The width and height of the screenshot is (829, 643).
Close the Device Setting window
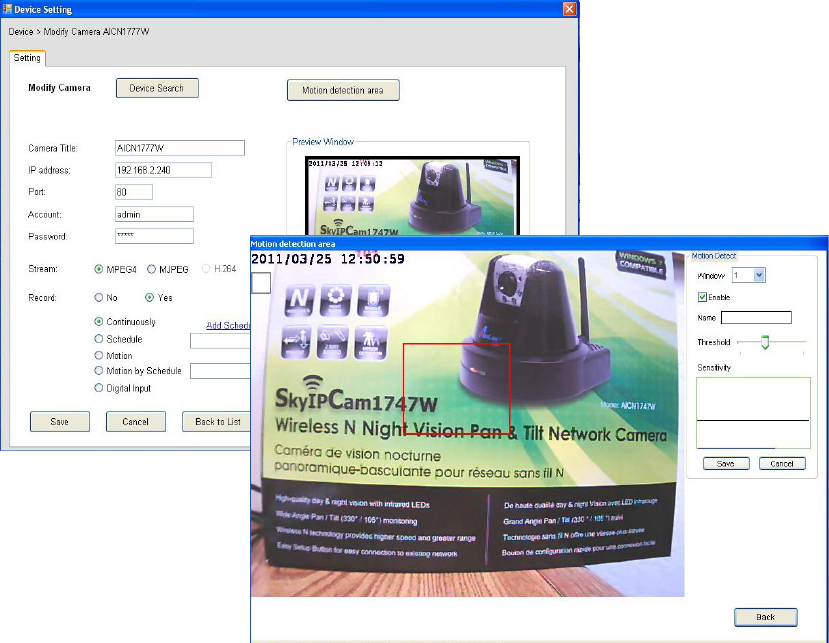[x=569, y=9]
